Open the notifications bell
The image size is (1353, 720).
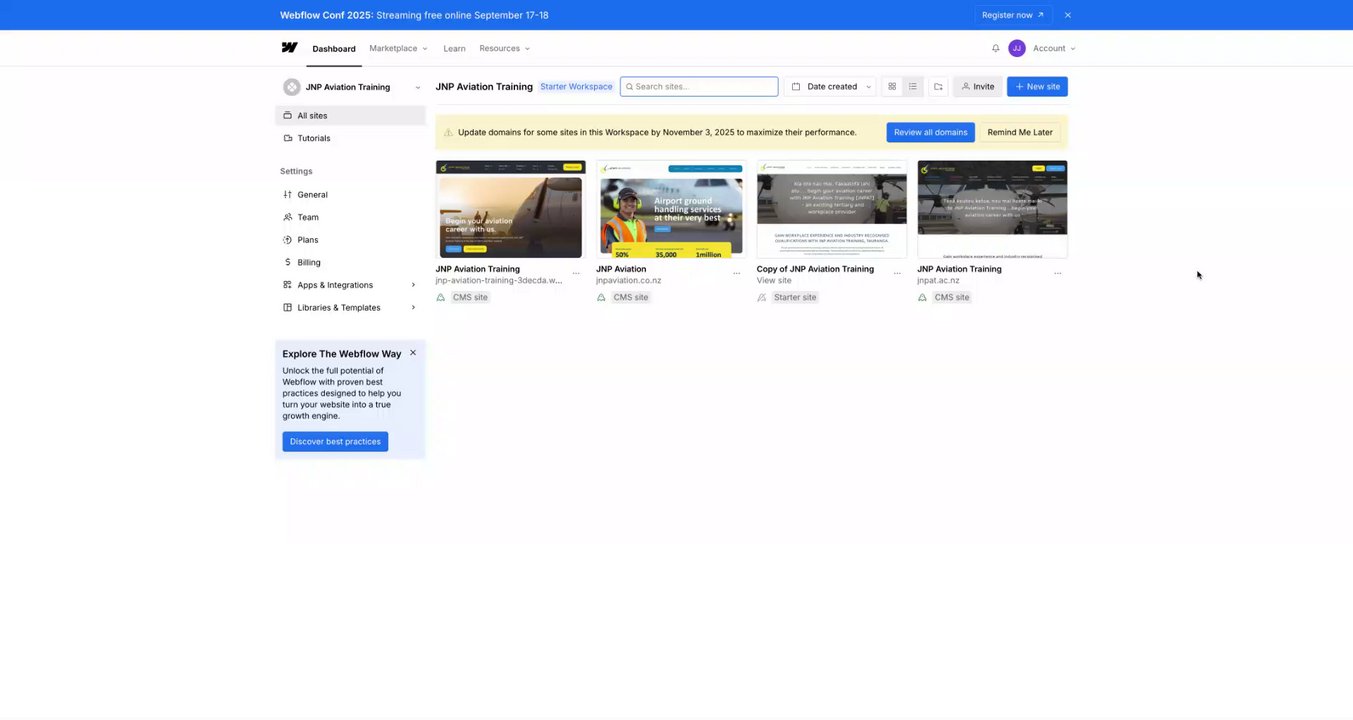pos(995,48)
